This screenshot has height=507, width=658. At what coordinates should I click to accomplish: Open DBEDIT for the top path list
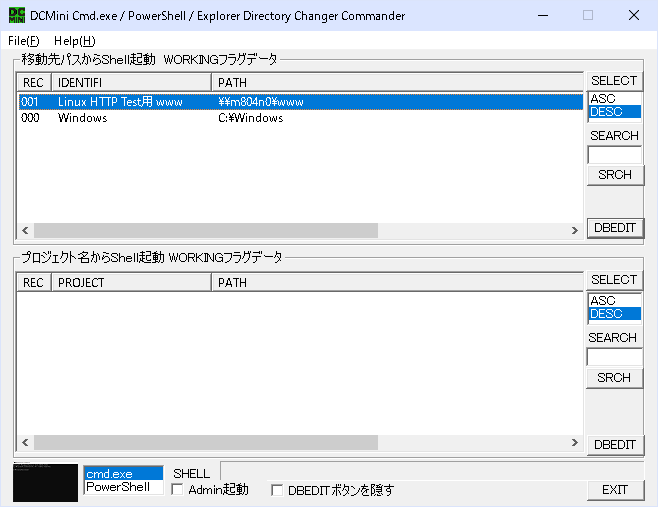point(614,229)
